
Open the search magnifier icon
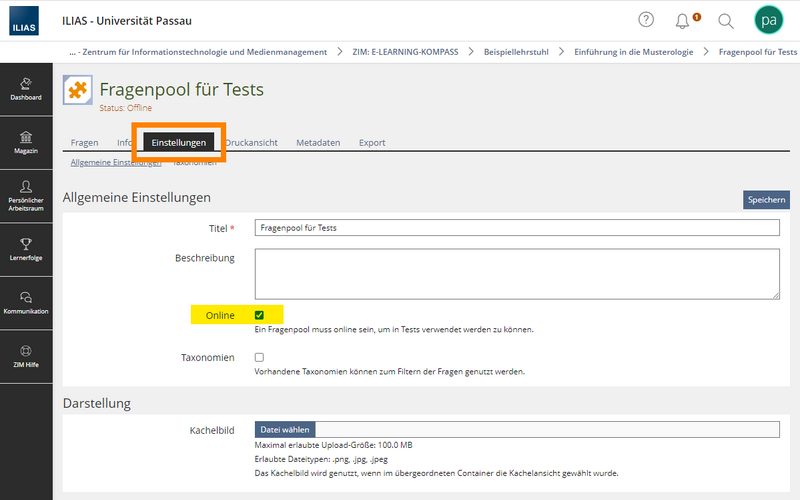[726, 21]
